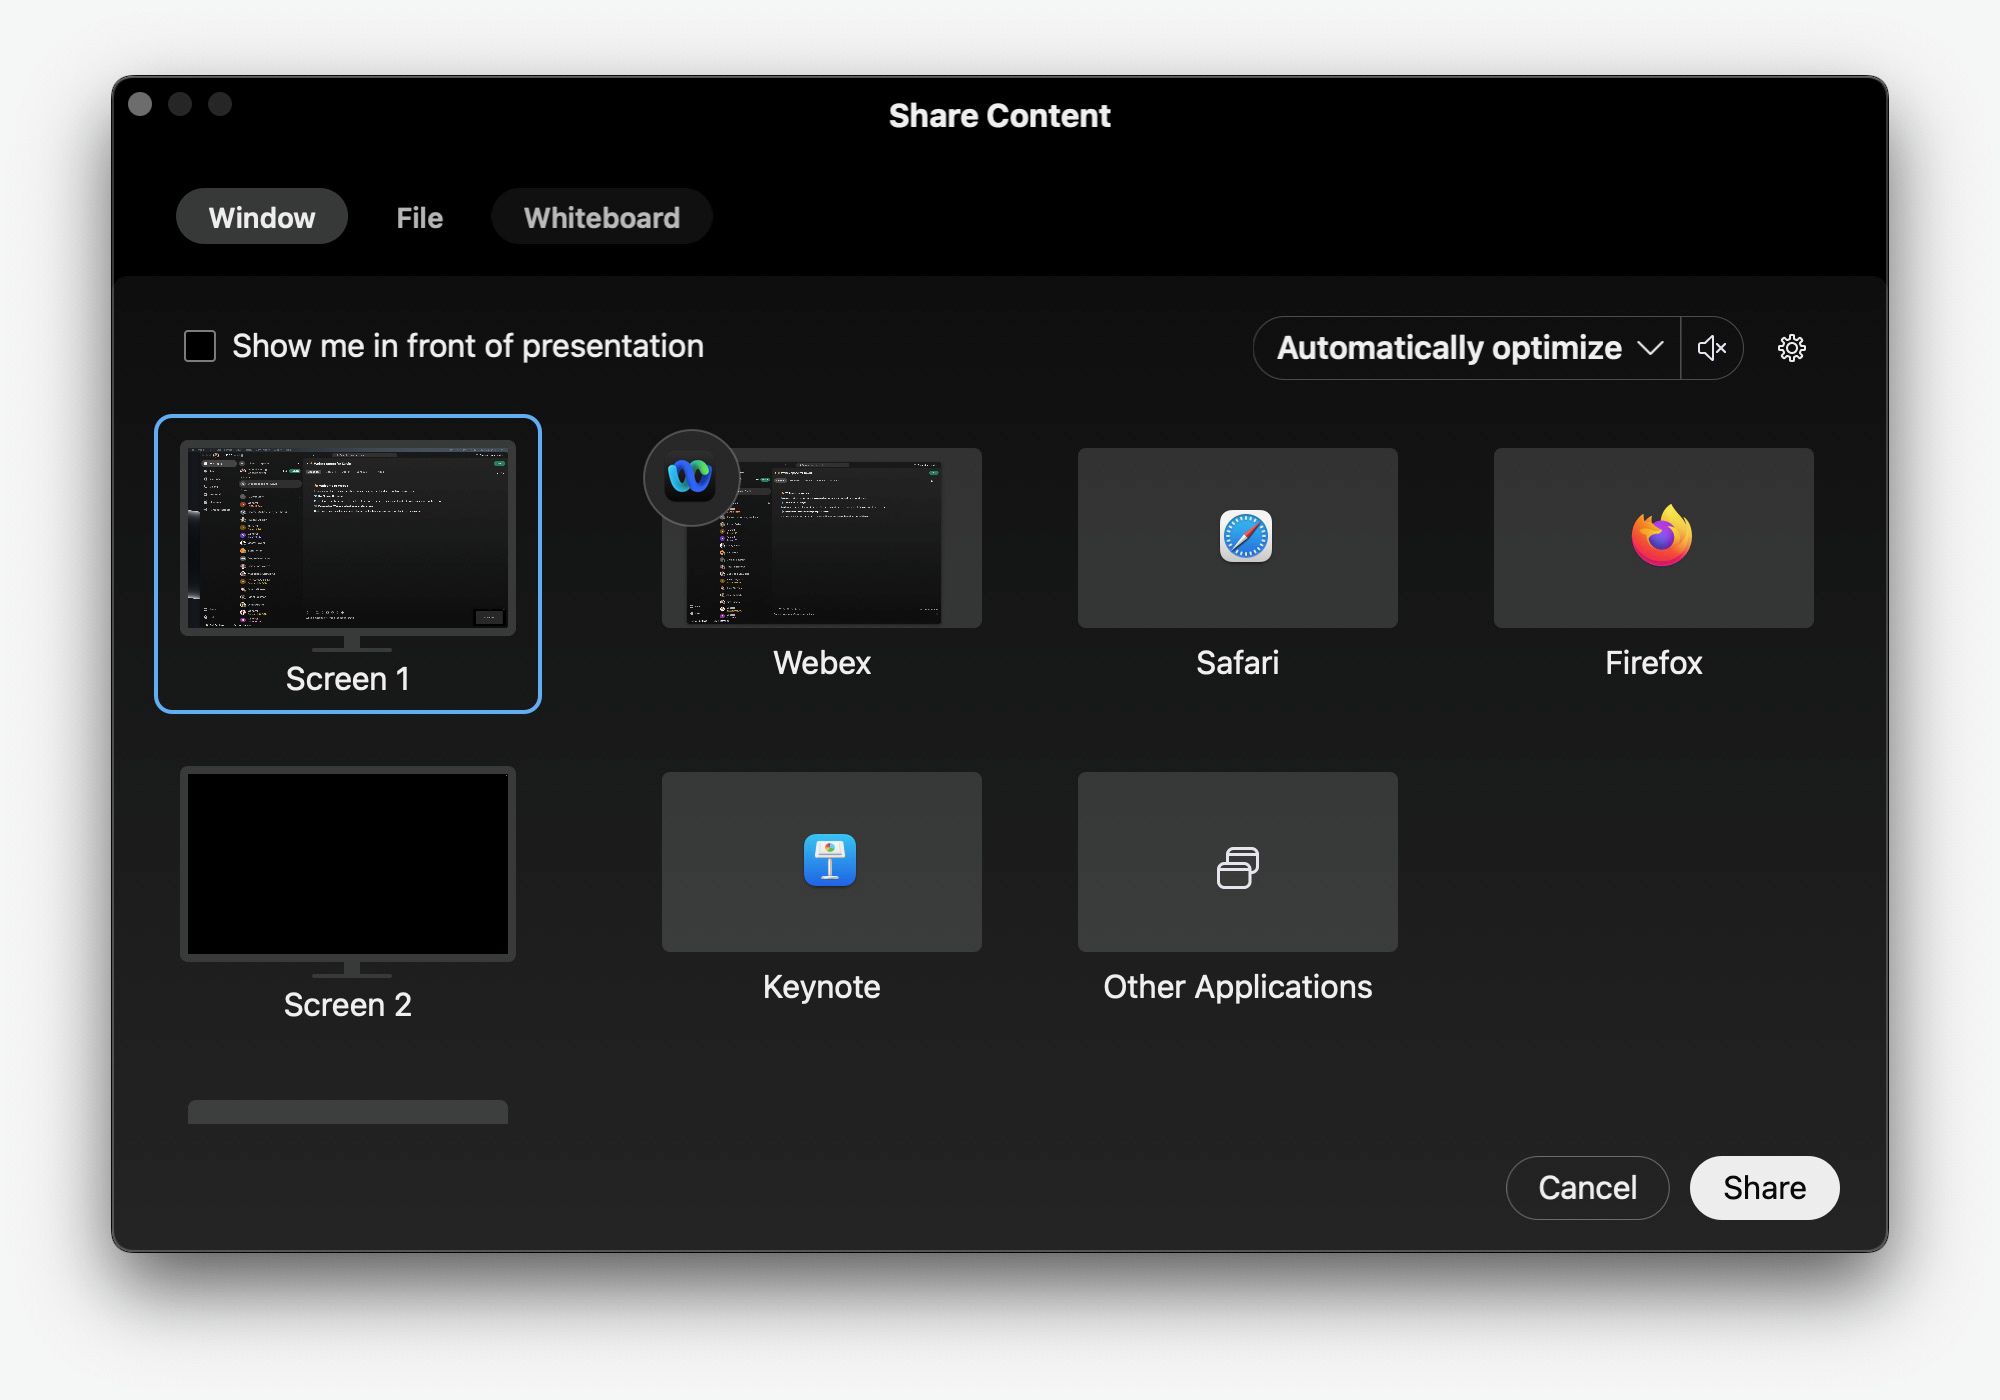Click the Safari app icon

[x=1245, y=537]
